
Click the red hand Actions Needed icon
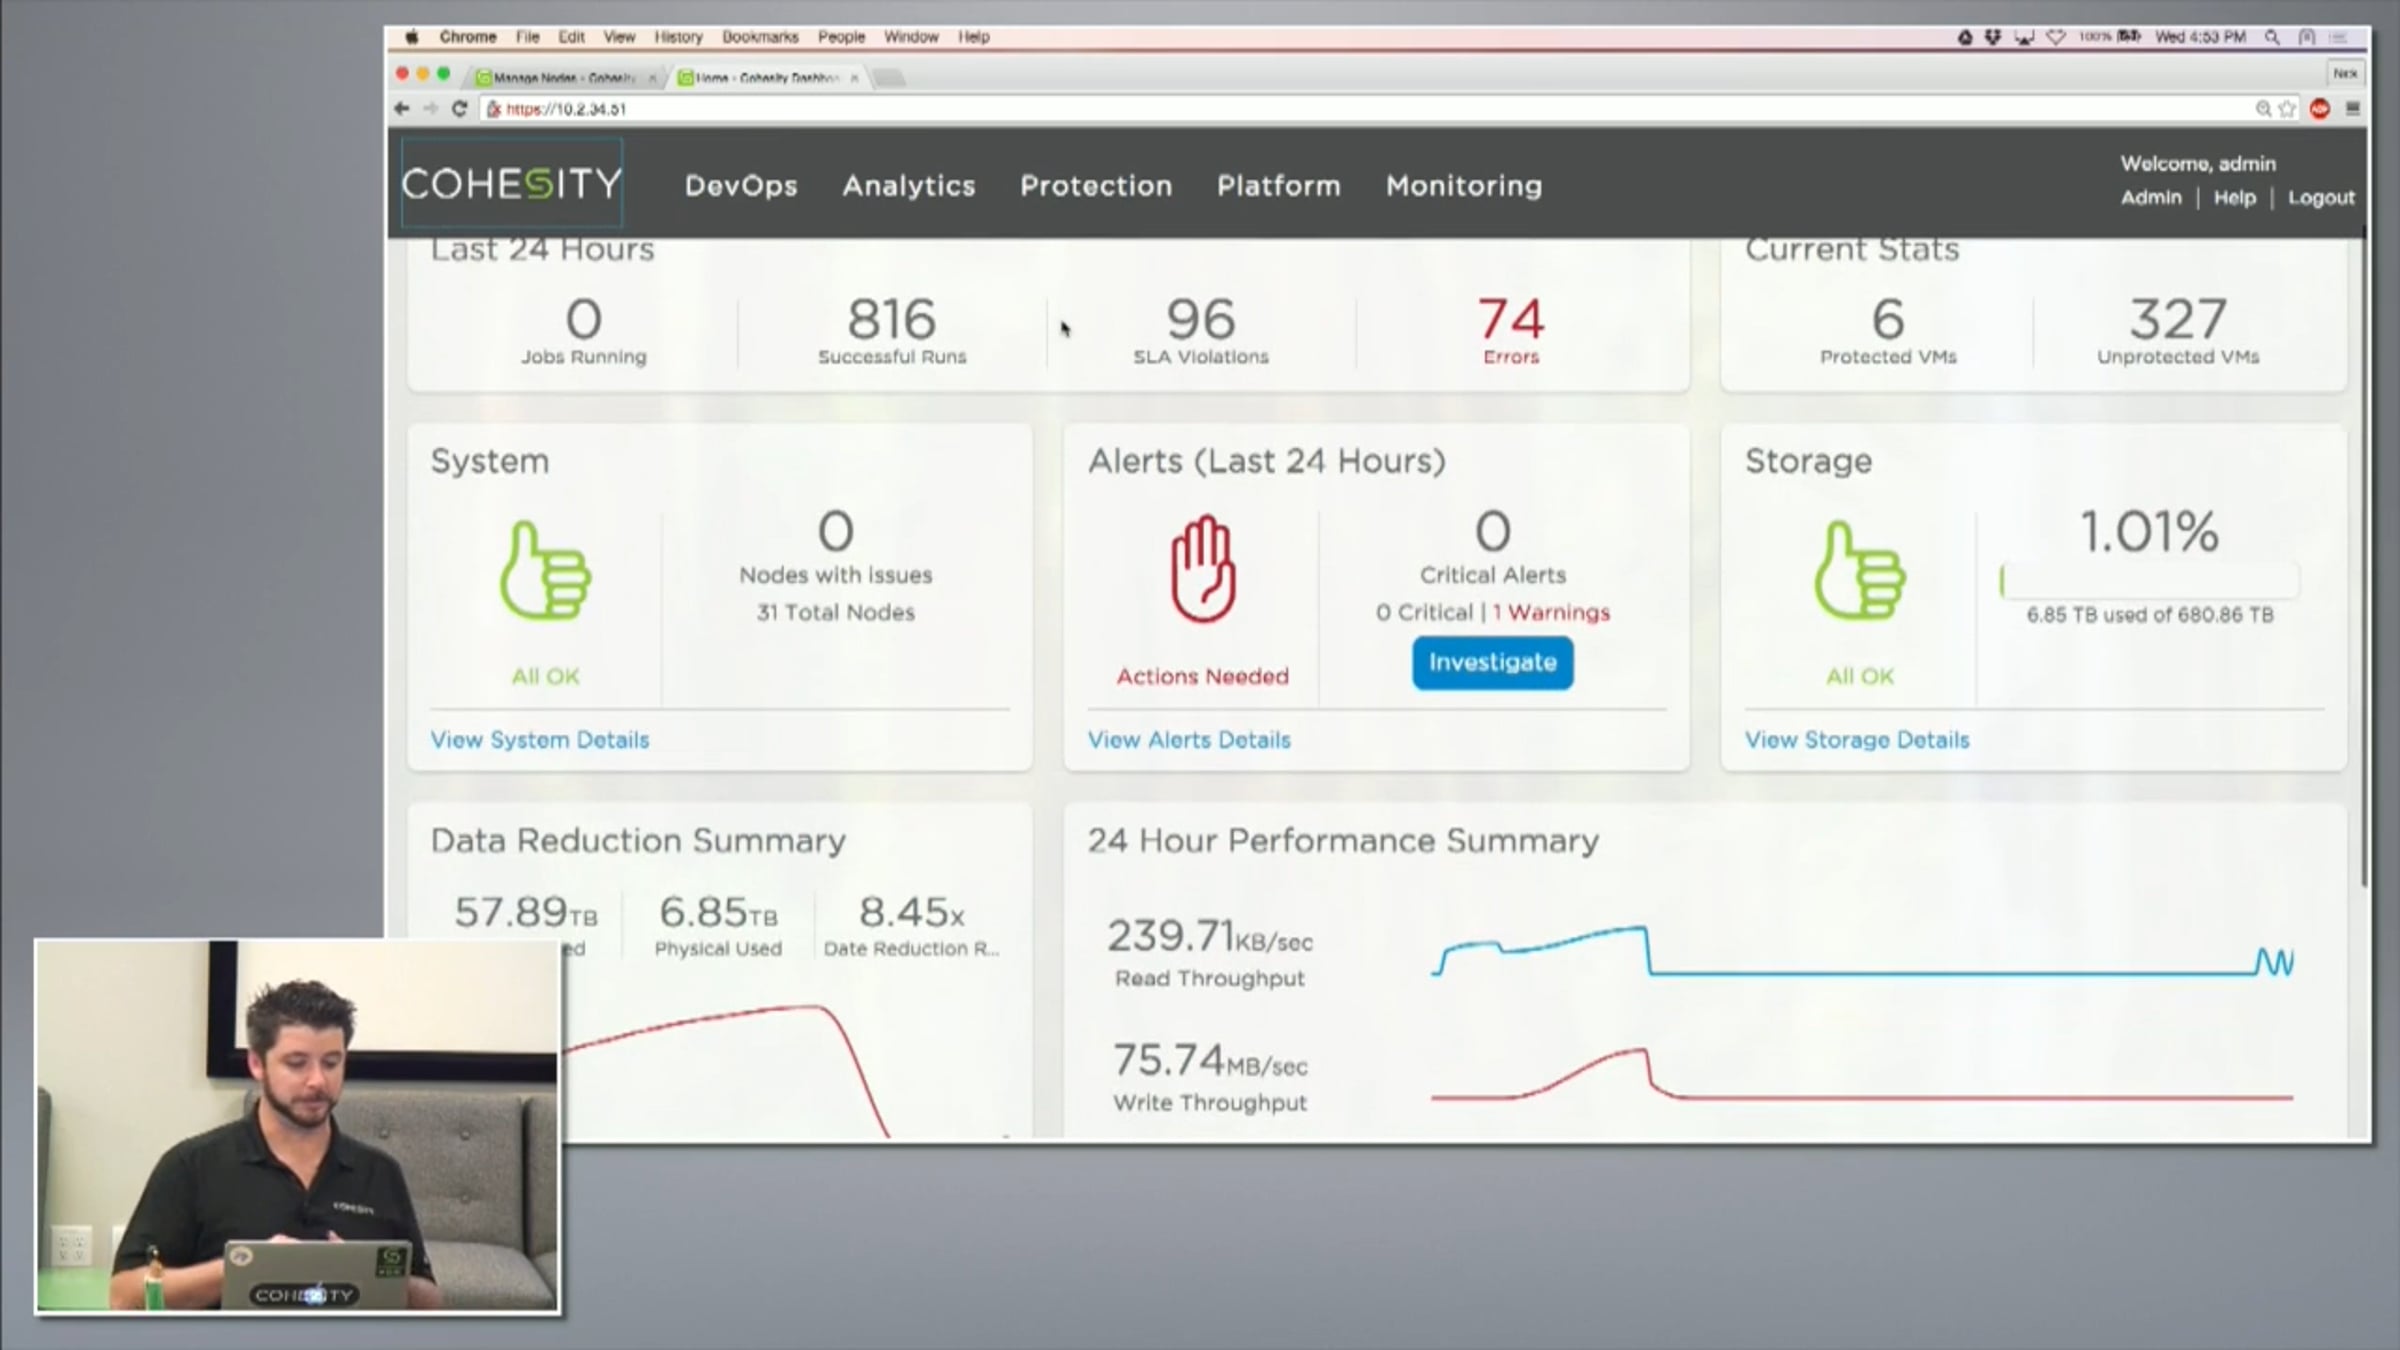(x=1203, y=569)
